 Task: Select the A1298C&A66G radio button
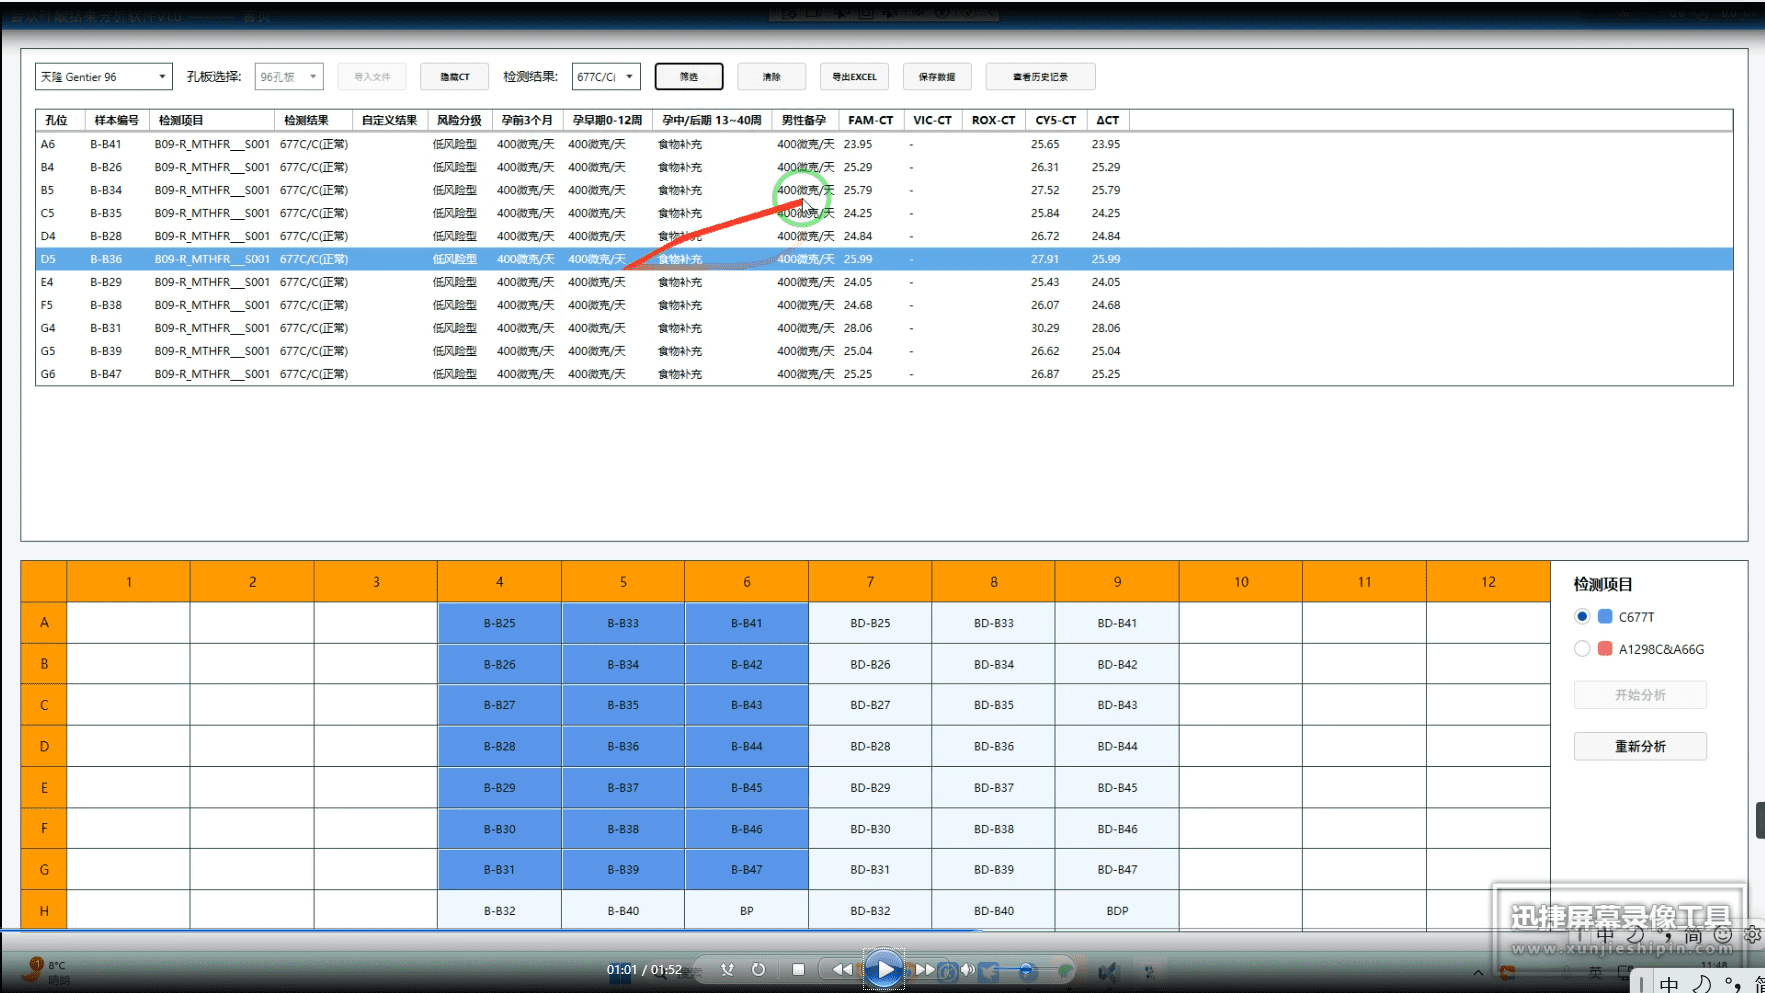click(x=1582, y=649)
